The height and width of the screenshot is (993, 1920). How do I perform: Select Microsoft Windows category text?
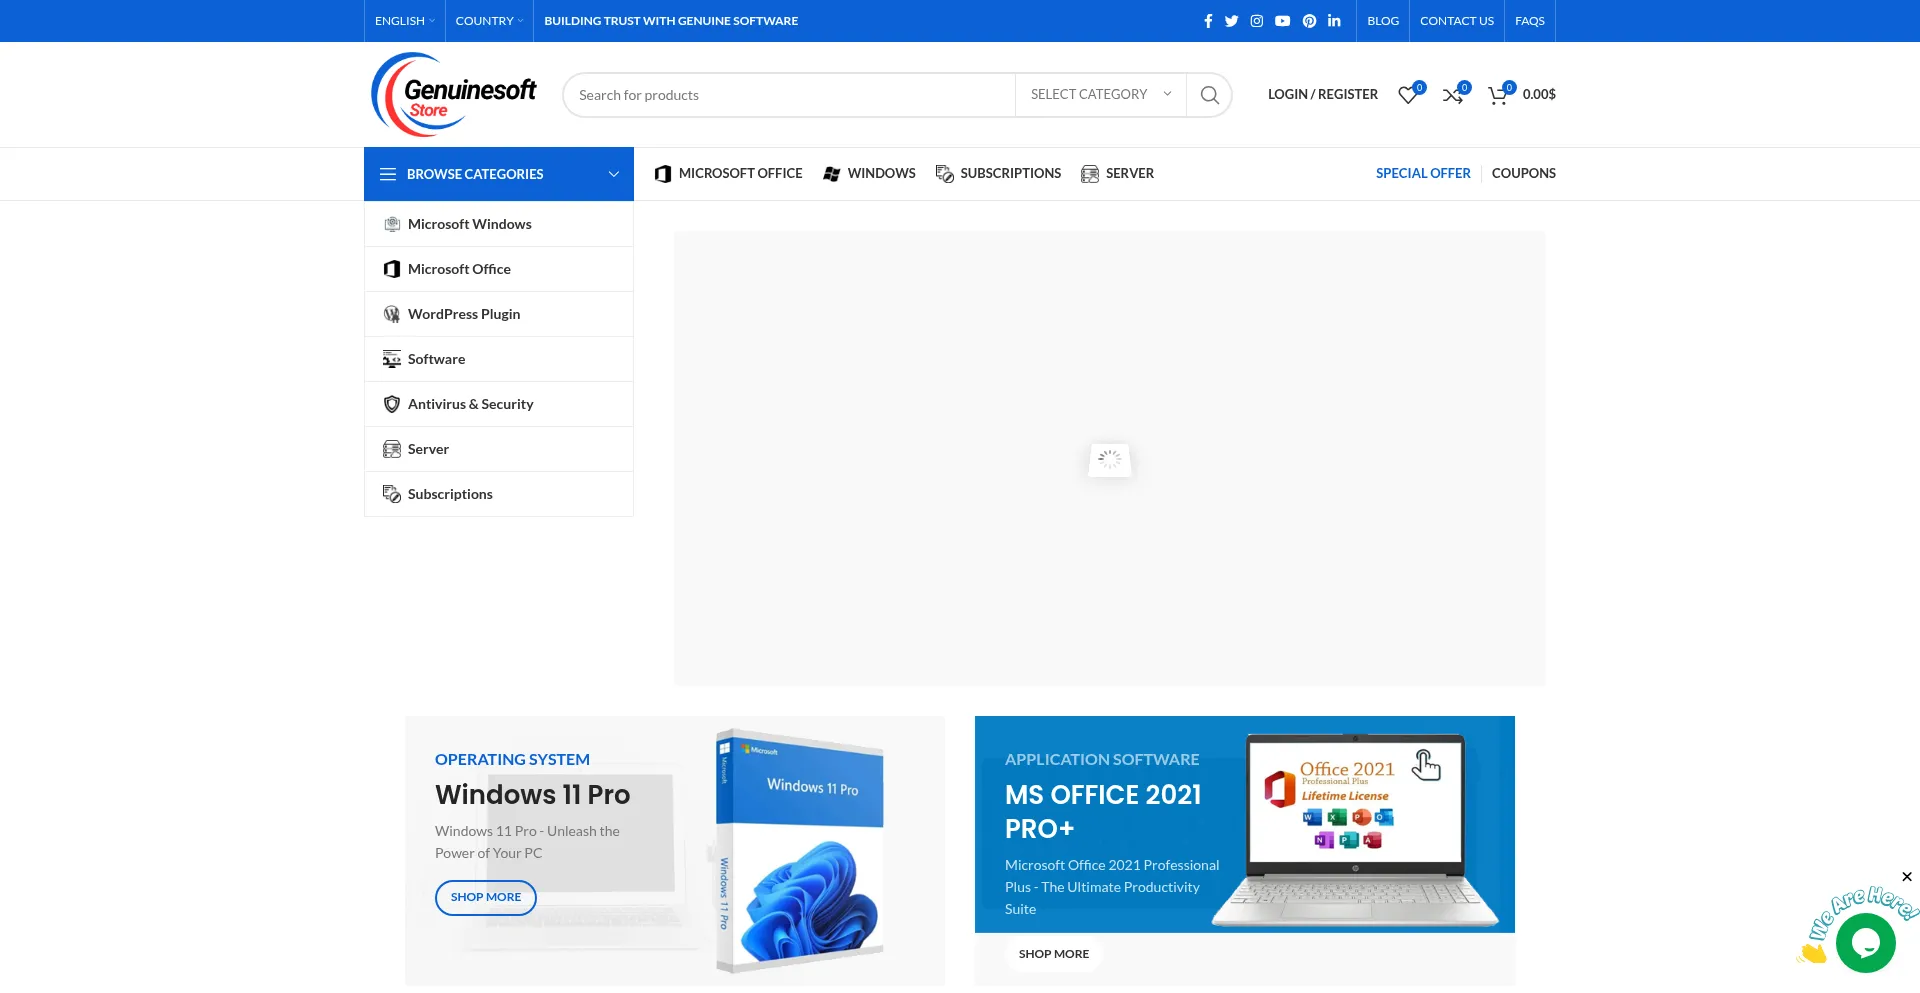(469, 224)
